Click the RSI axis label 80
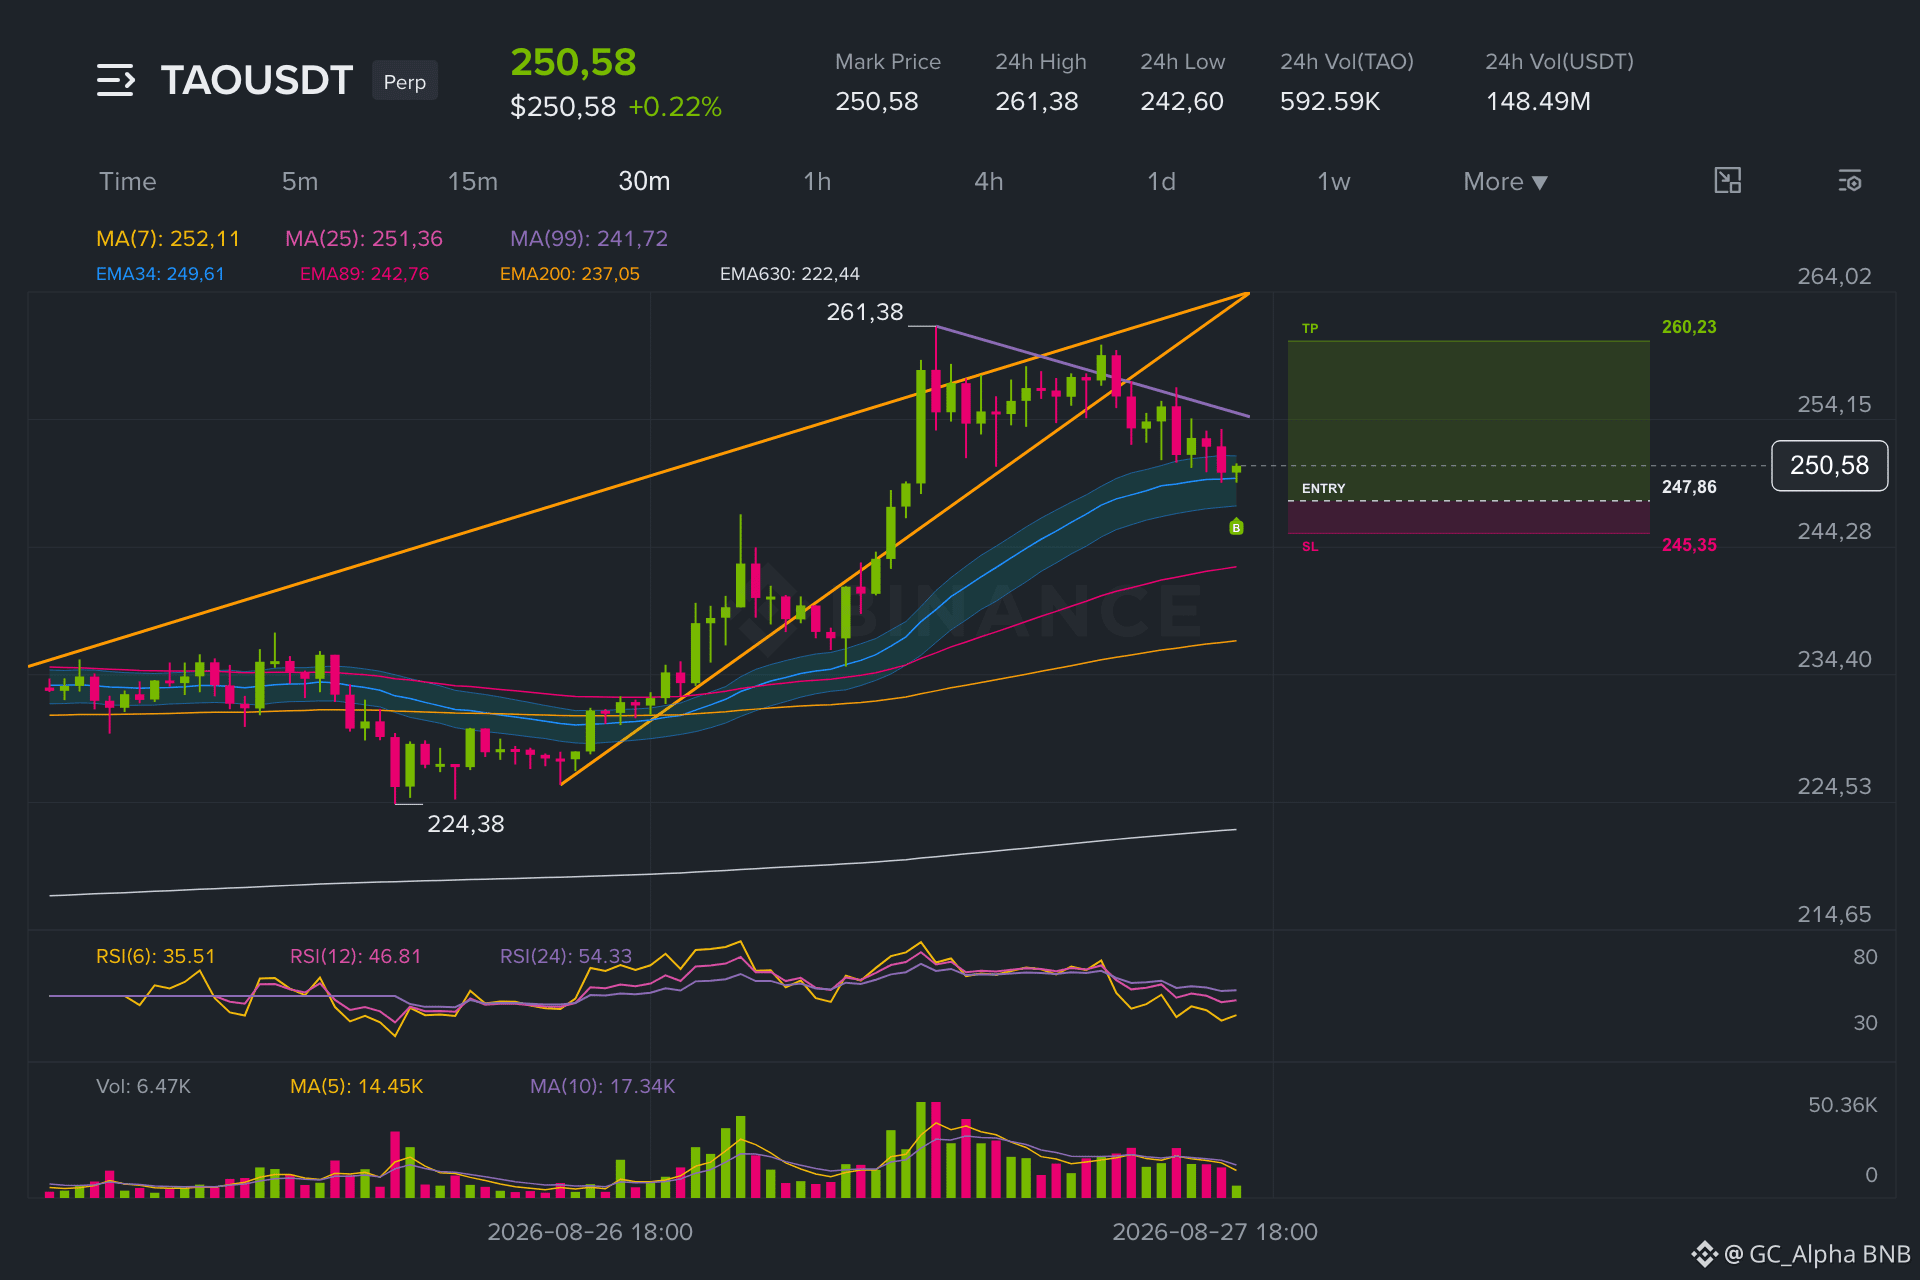The image size is (1920, 1280). tap(1865, 958)
